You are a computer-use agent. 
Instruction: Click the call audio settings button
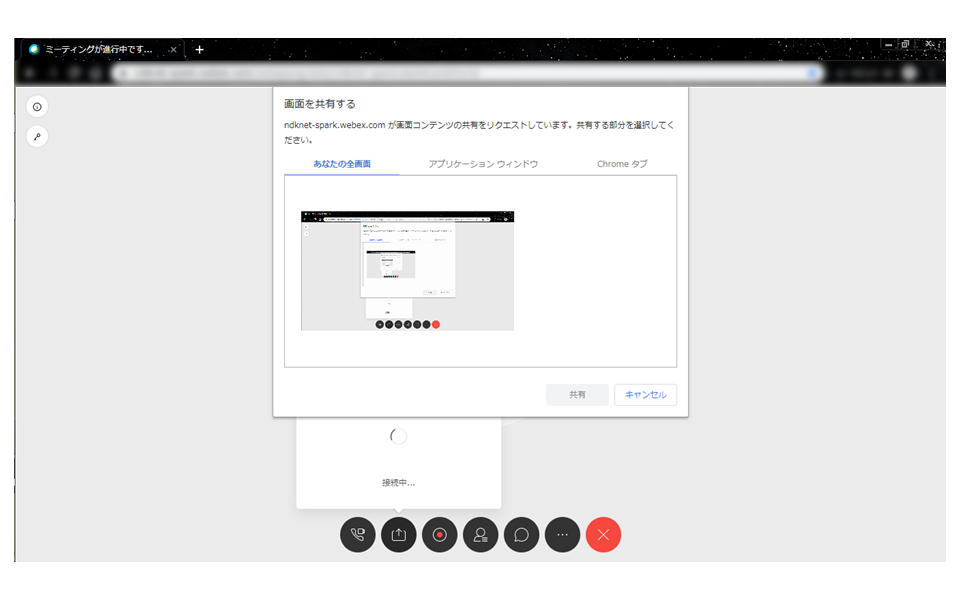[x=358, y=534]
